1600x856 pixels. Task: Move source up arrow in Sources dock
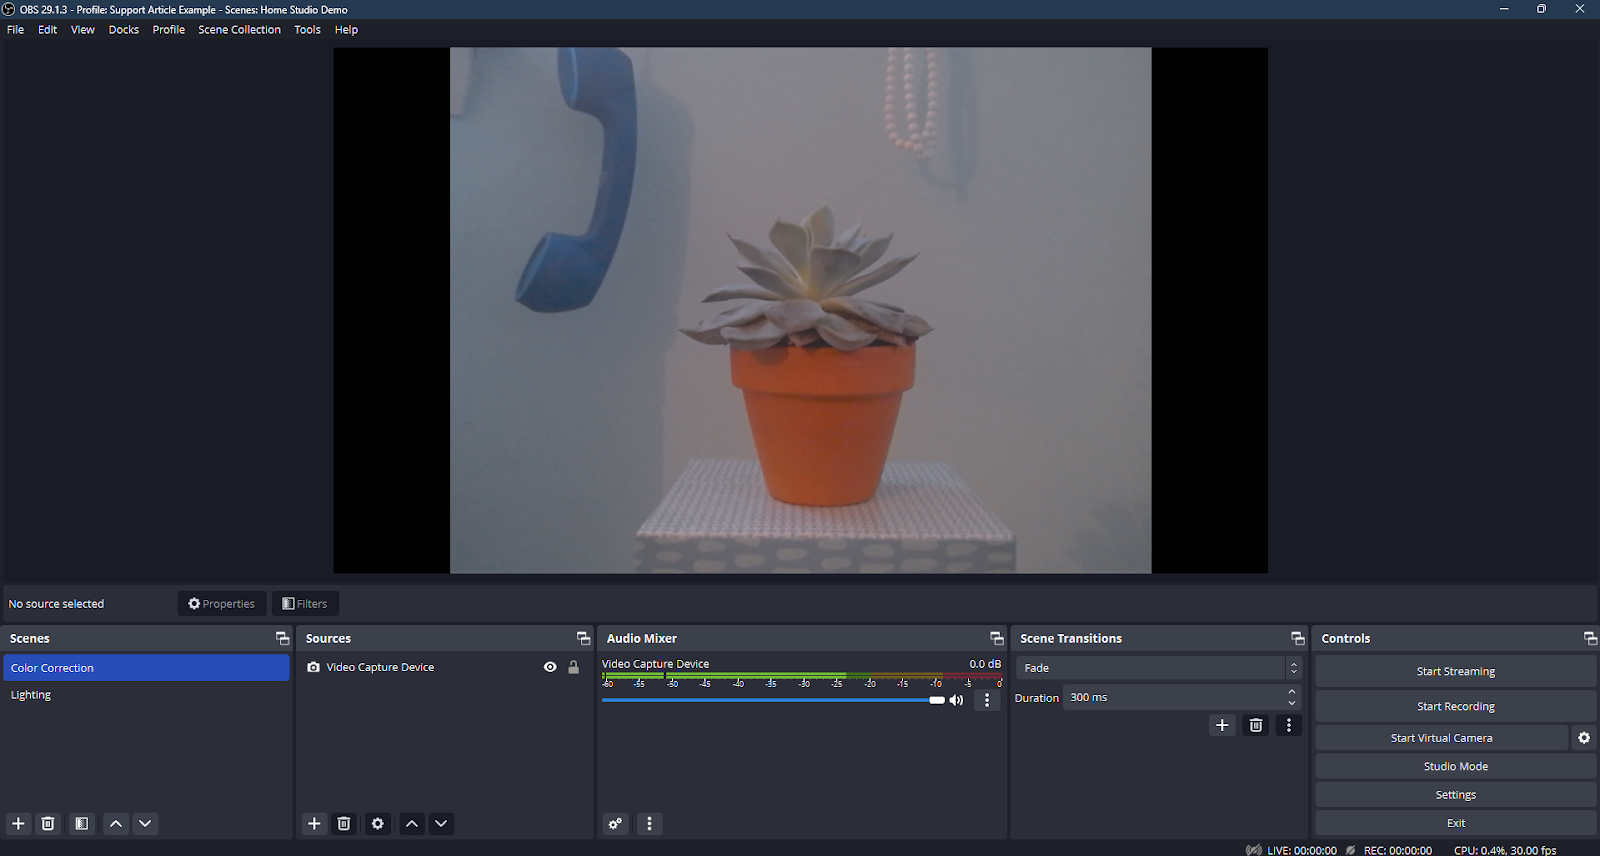pos(412,824)
